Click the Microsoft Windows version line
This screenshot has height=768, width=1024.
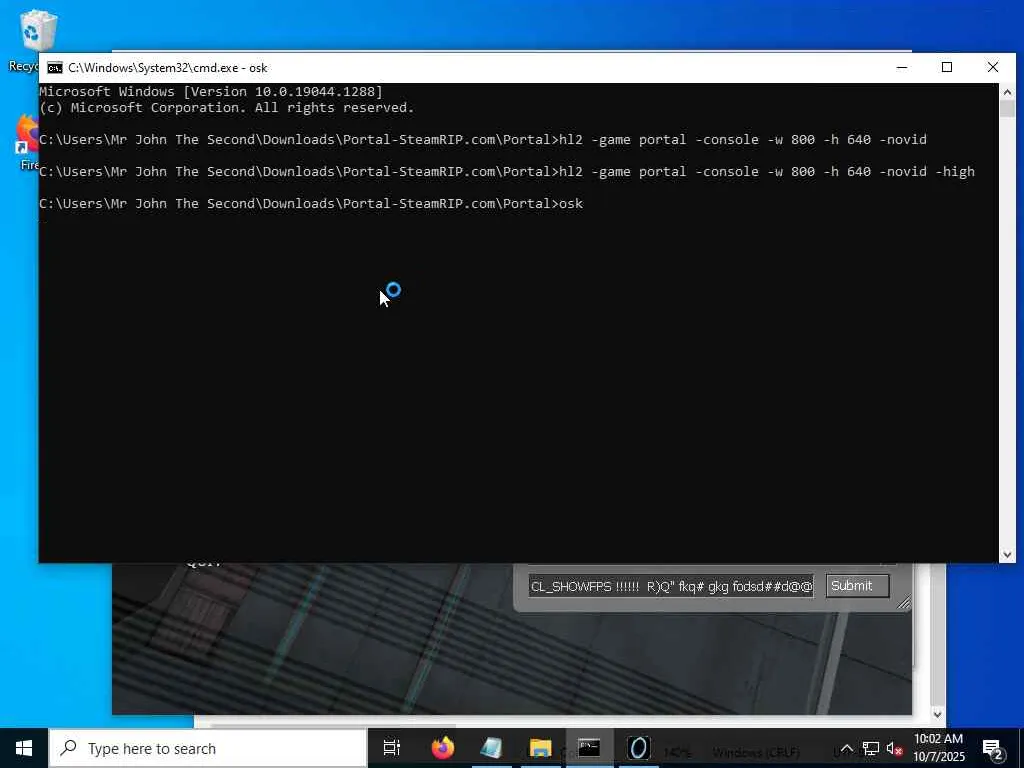pos(211,92)
